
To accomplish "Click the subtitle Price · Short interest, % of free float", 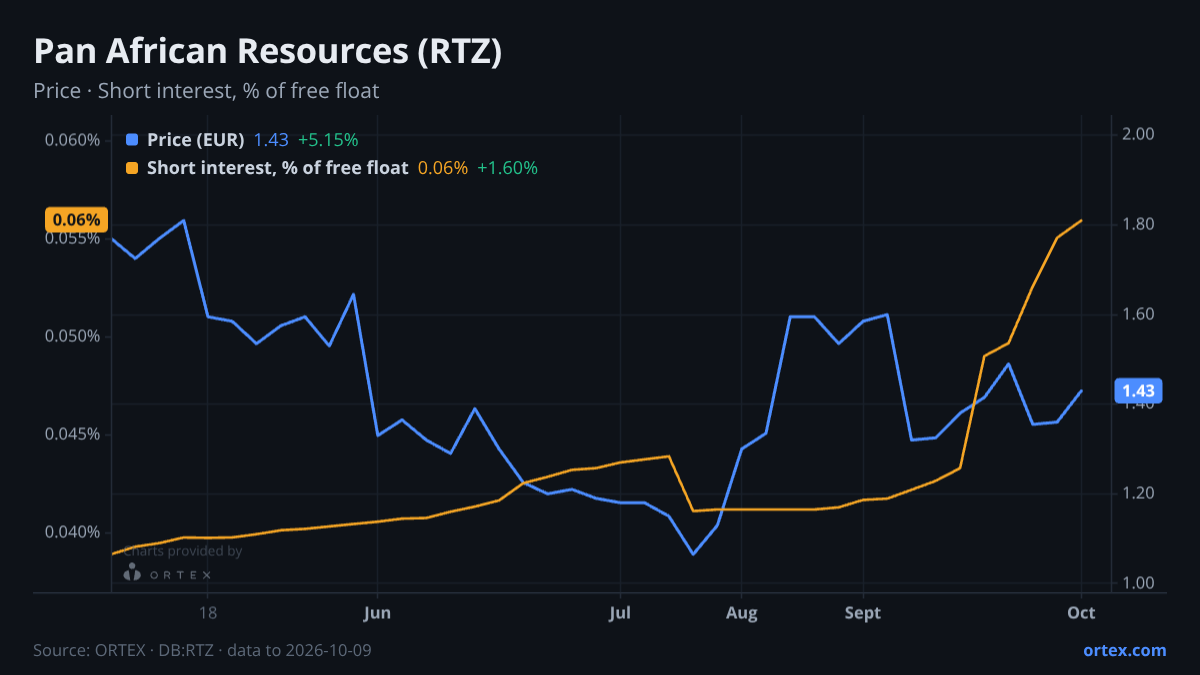I will [x=206, y=91].
